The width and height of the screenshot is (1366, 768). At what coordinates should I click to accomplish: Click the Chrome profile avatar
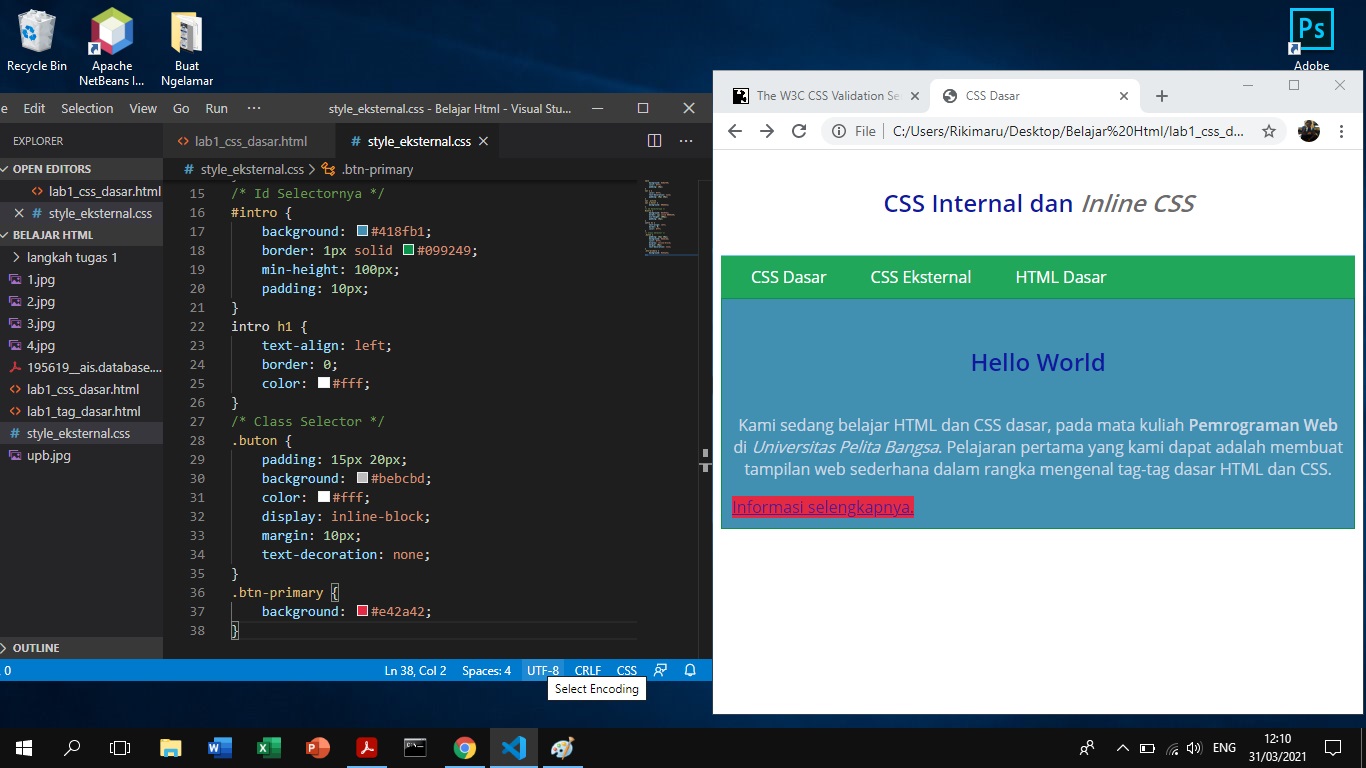[1308, 131]
